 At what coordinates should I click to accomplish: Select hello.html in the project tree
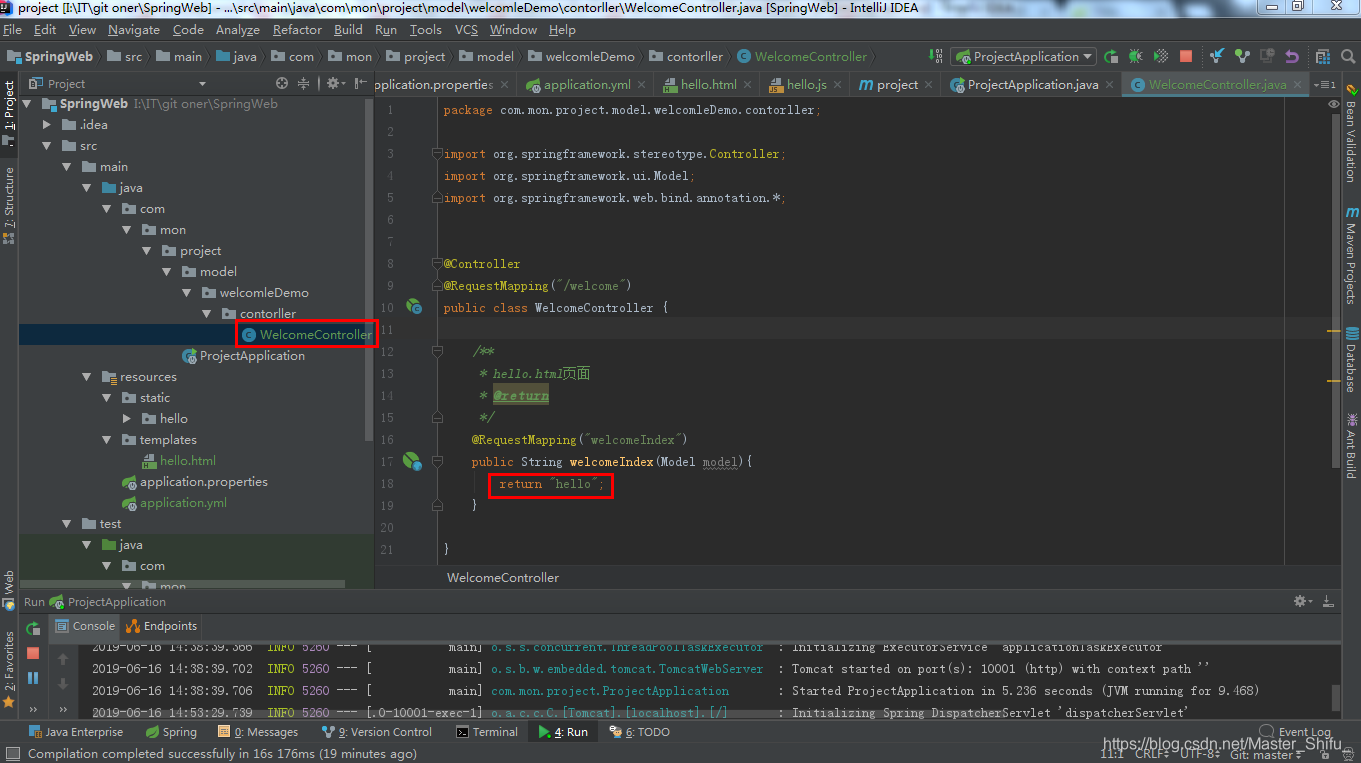pyautogui.click(x=179, y=461)
